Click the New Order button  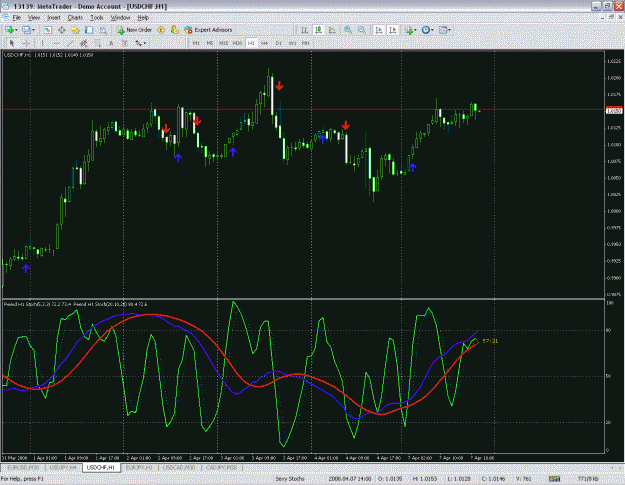pyautogui.click(x=134, y=30)
